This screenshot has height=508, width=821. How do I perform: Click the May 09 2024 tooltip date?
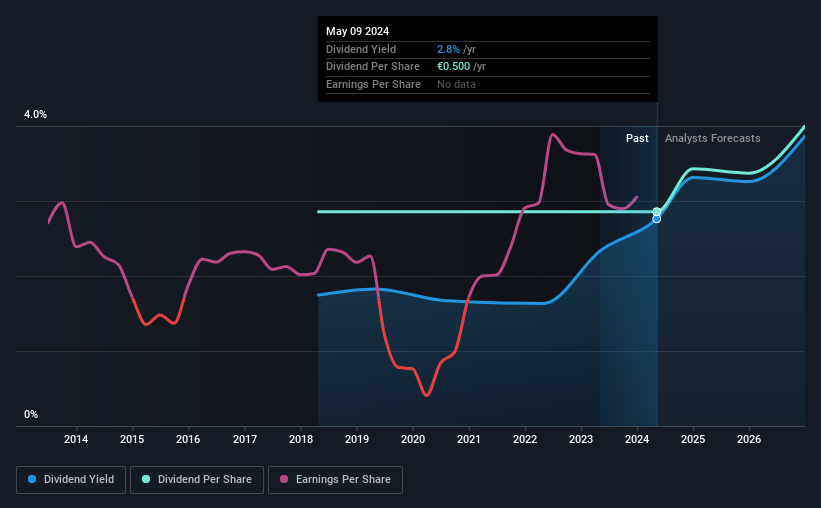pos(358,31)
